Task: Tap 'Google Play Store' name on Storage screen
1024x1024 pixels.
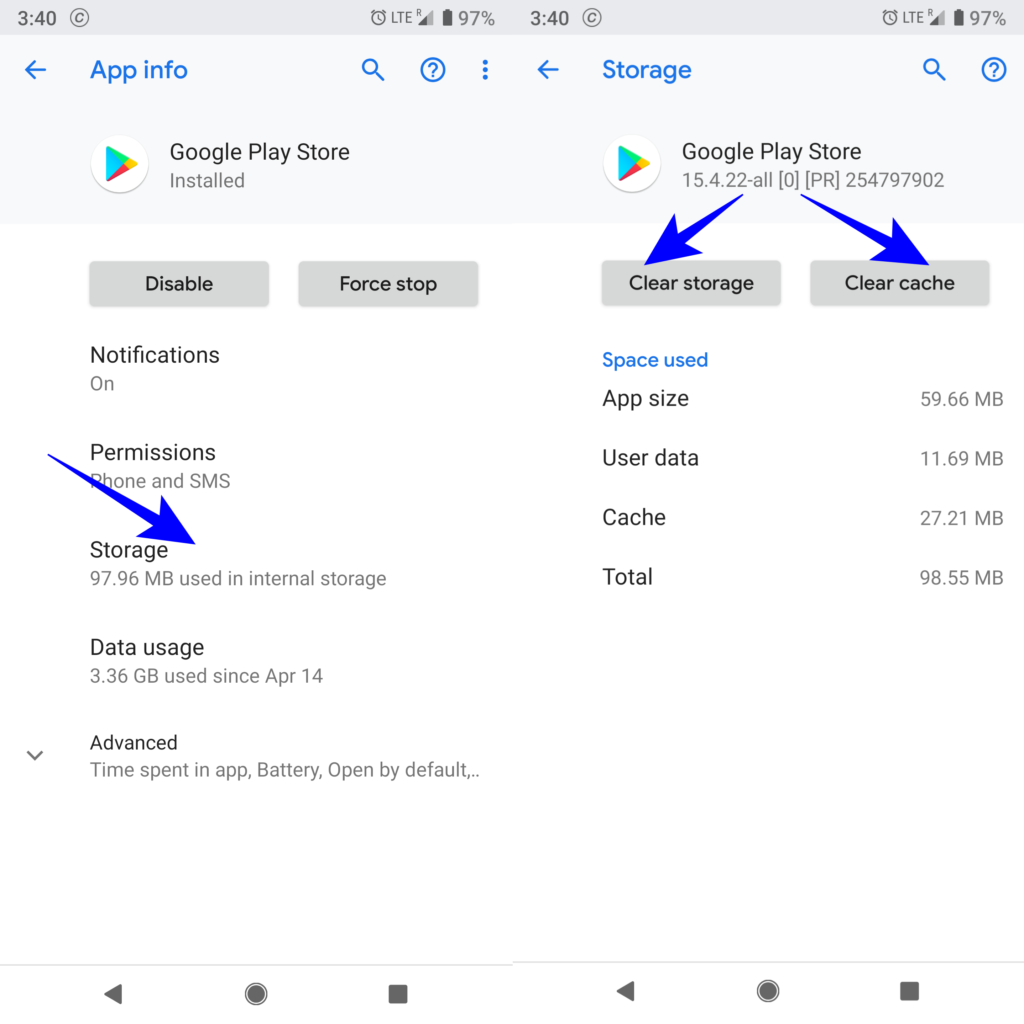Action: (771, 152)
